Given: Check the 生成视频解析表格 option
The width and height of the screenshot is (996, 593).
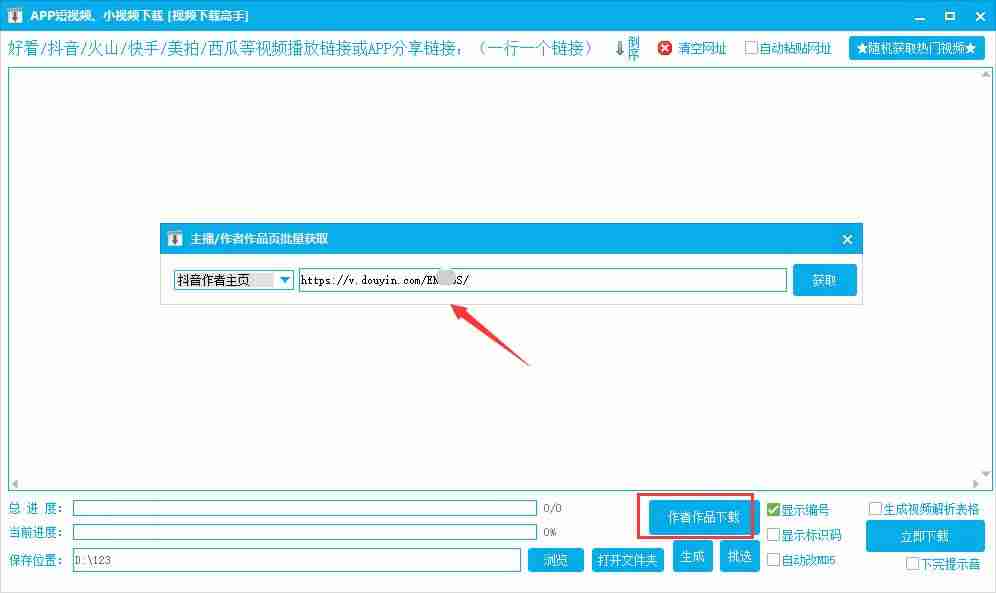Looking at the screenshot, I should click(x=875, y=508).
